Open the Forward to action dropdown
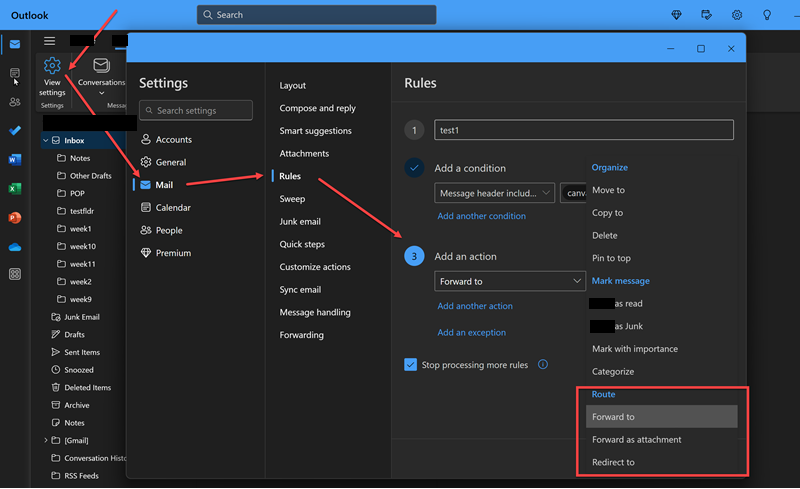Screen dimensions: 800x489 510,281
